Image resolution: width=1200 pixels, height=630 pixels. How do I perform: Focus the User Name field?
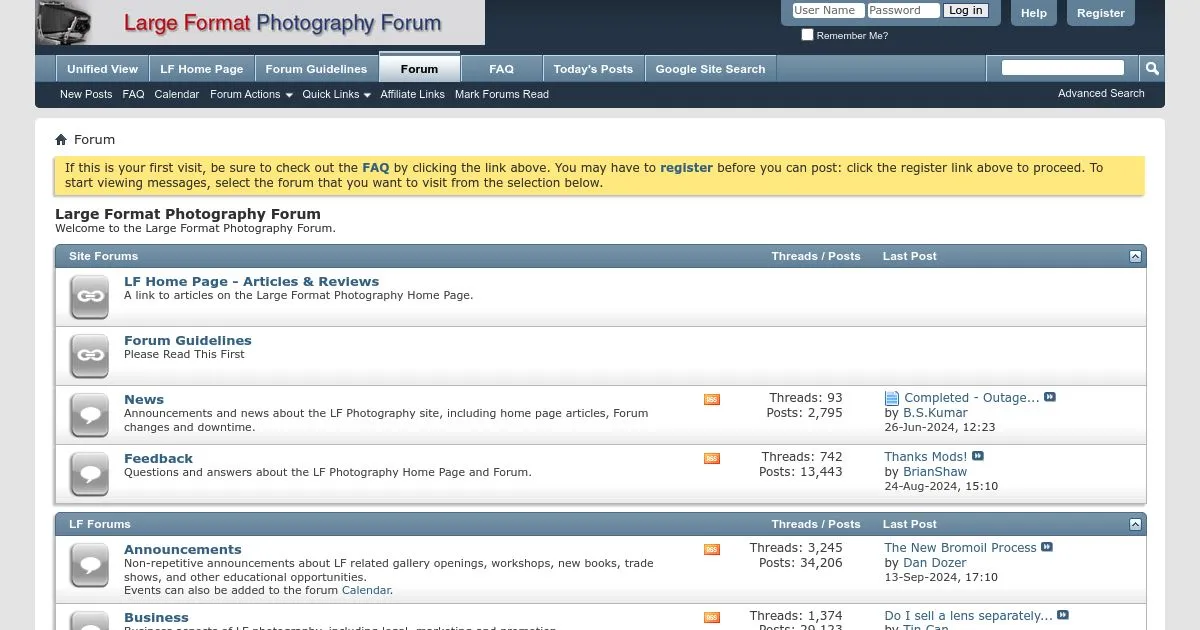click(828, 11)
